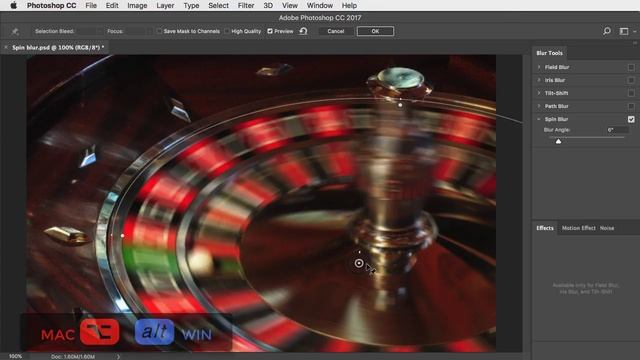Open the Filter menu
The height and width of the screenshot is (360, 640).
click(x=246, y=5)
